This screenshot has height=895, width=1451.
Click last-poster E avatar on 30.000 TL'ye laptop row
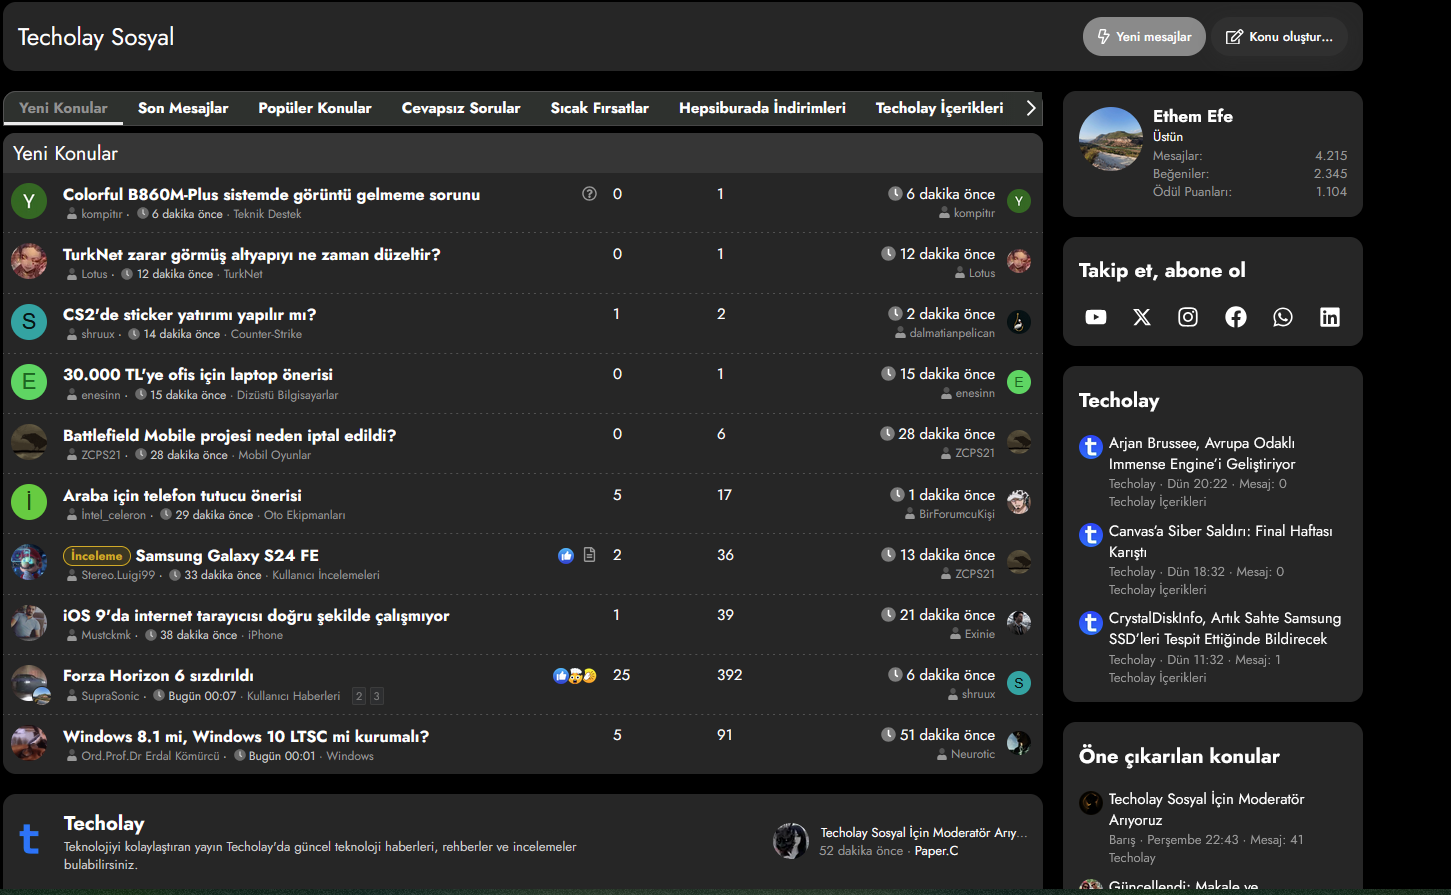(1019, 382)
